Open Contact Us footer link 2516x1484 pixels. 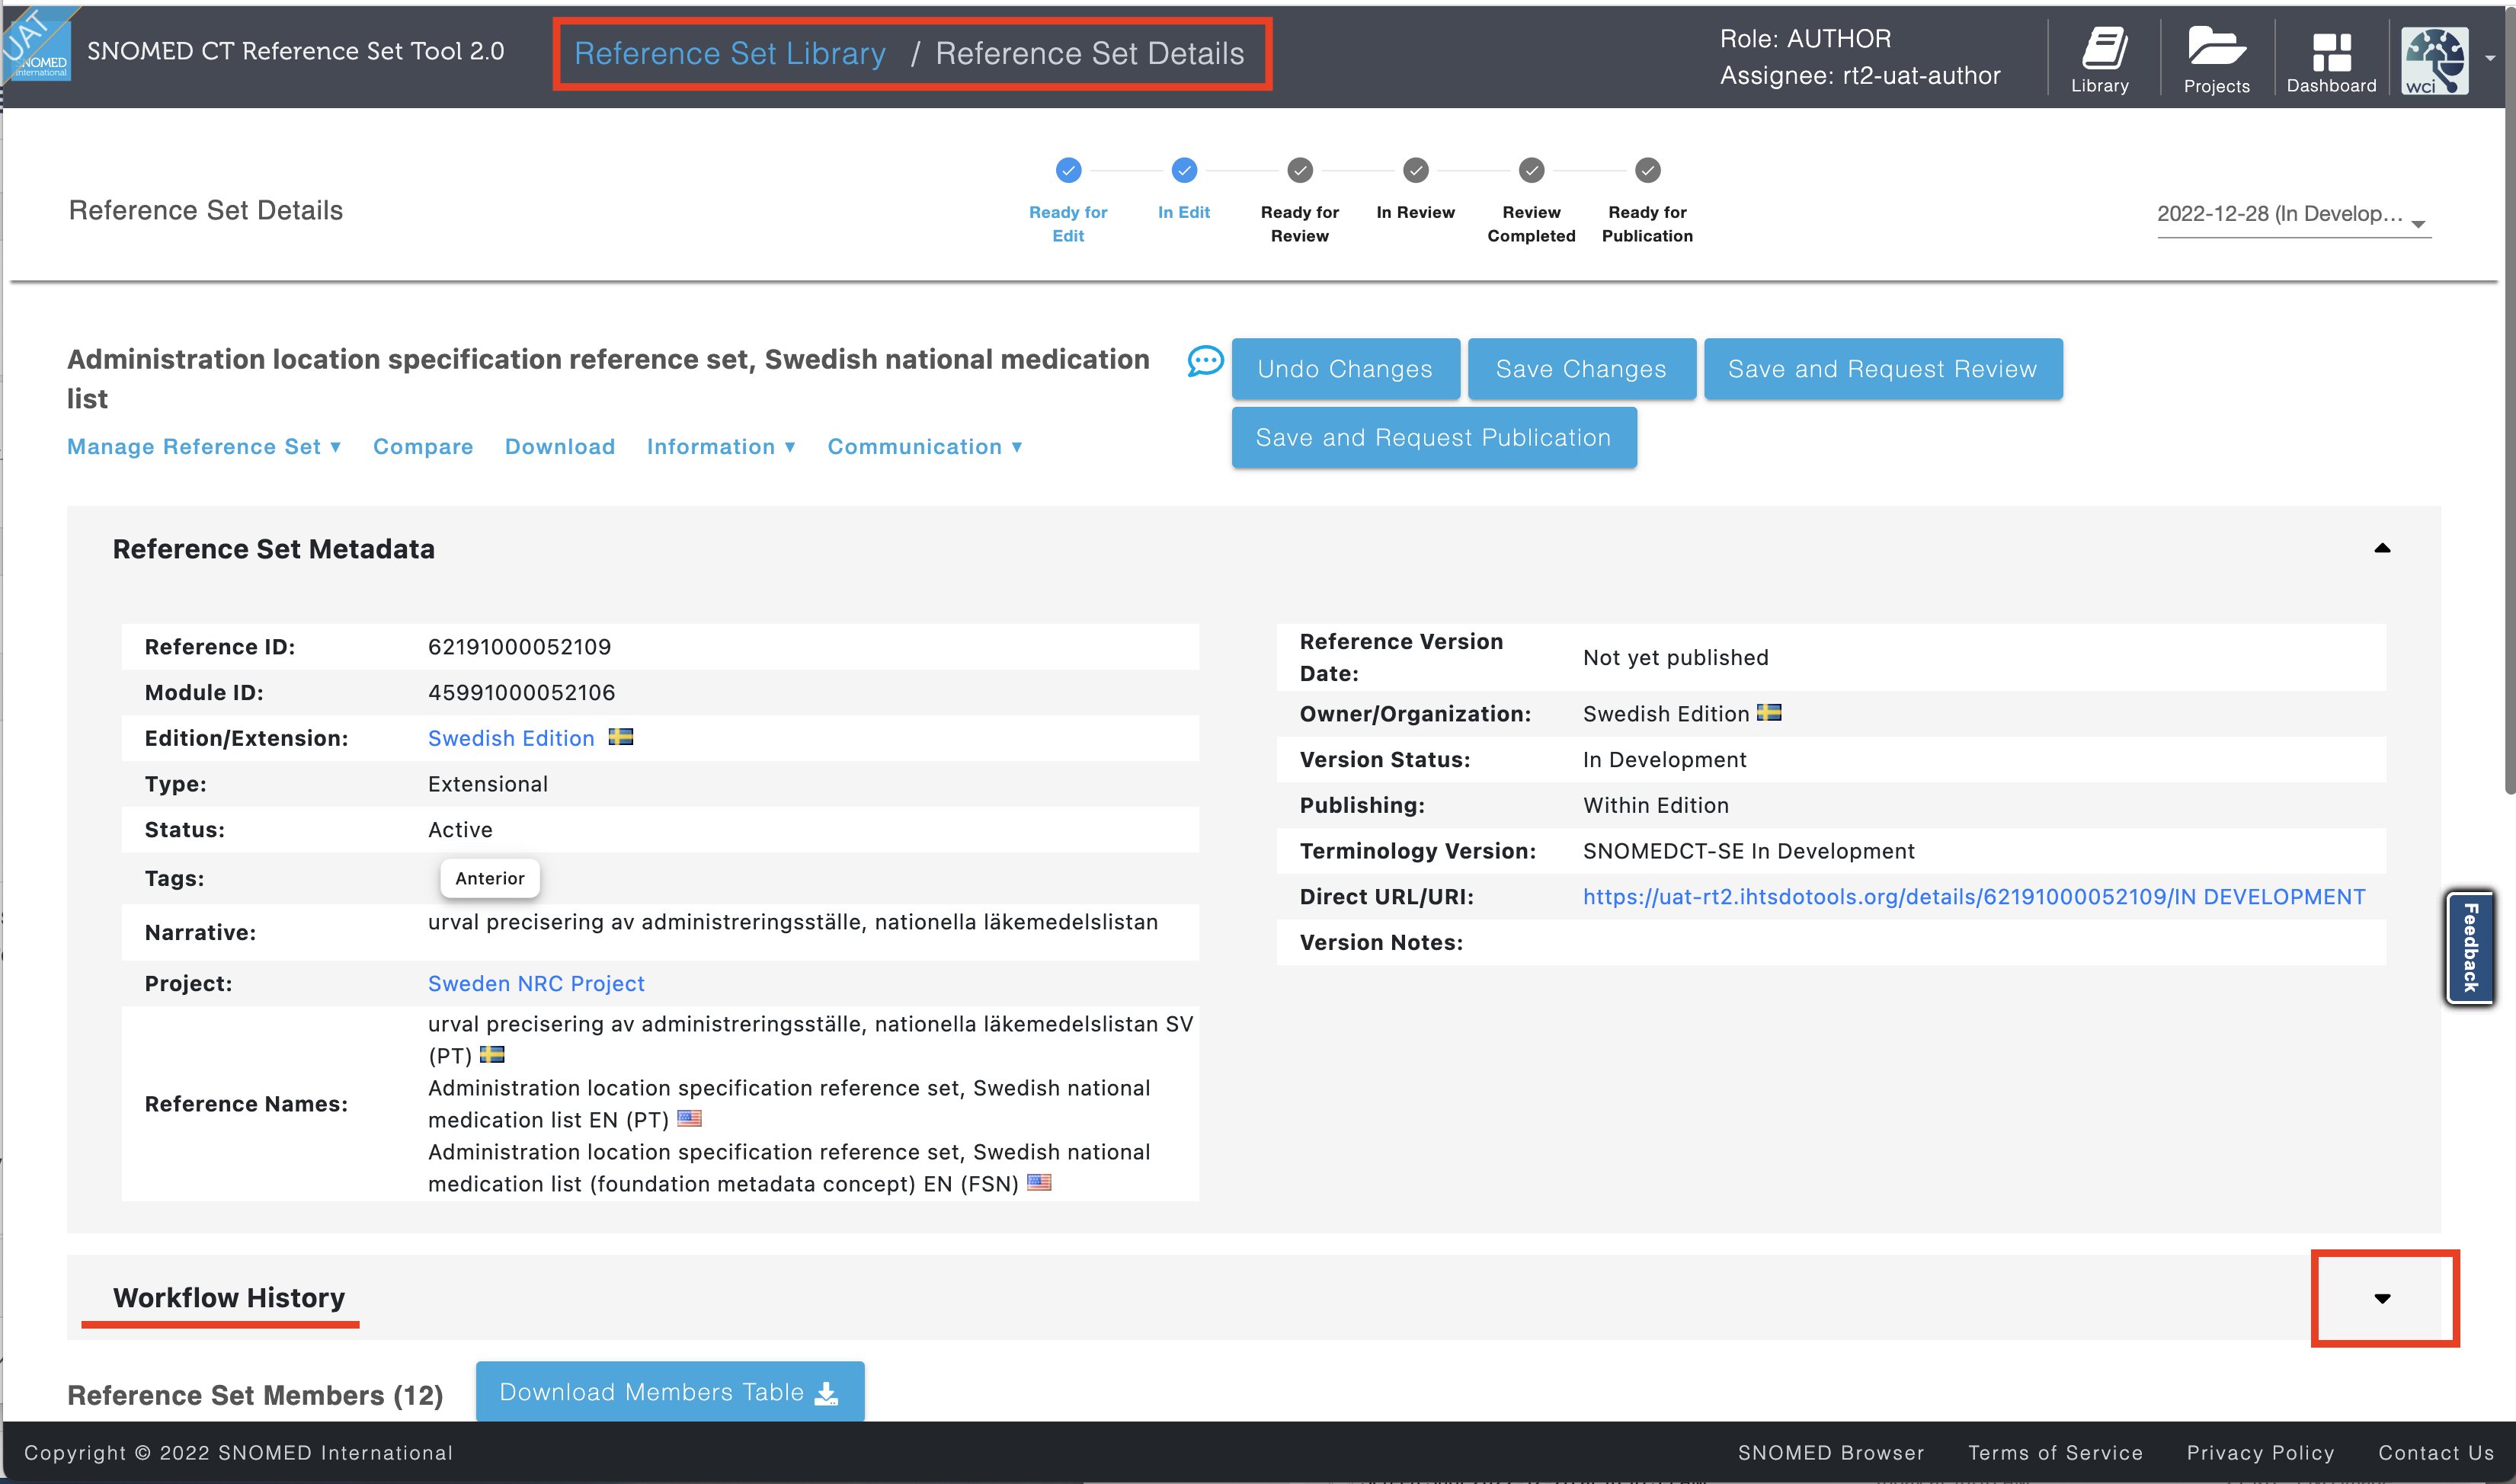(x=2436, y=1452)
